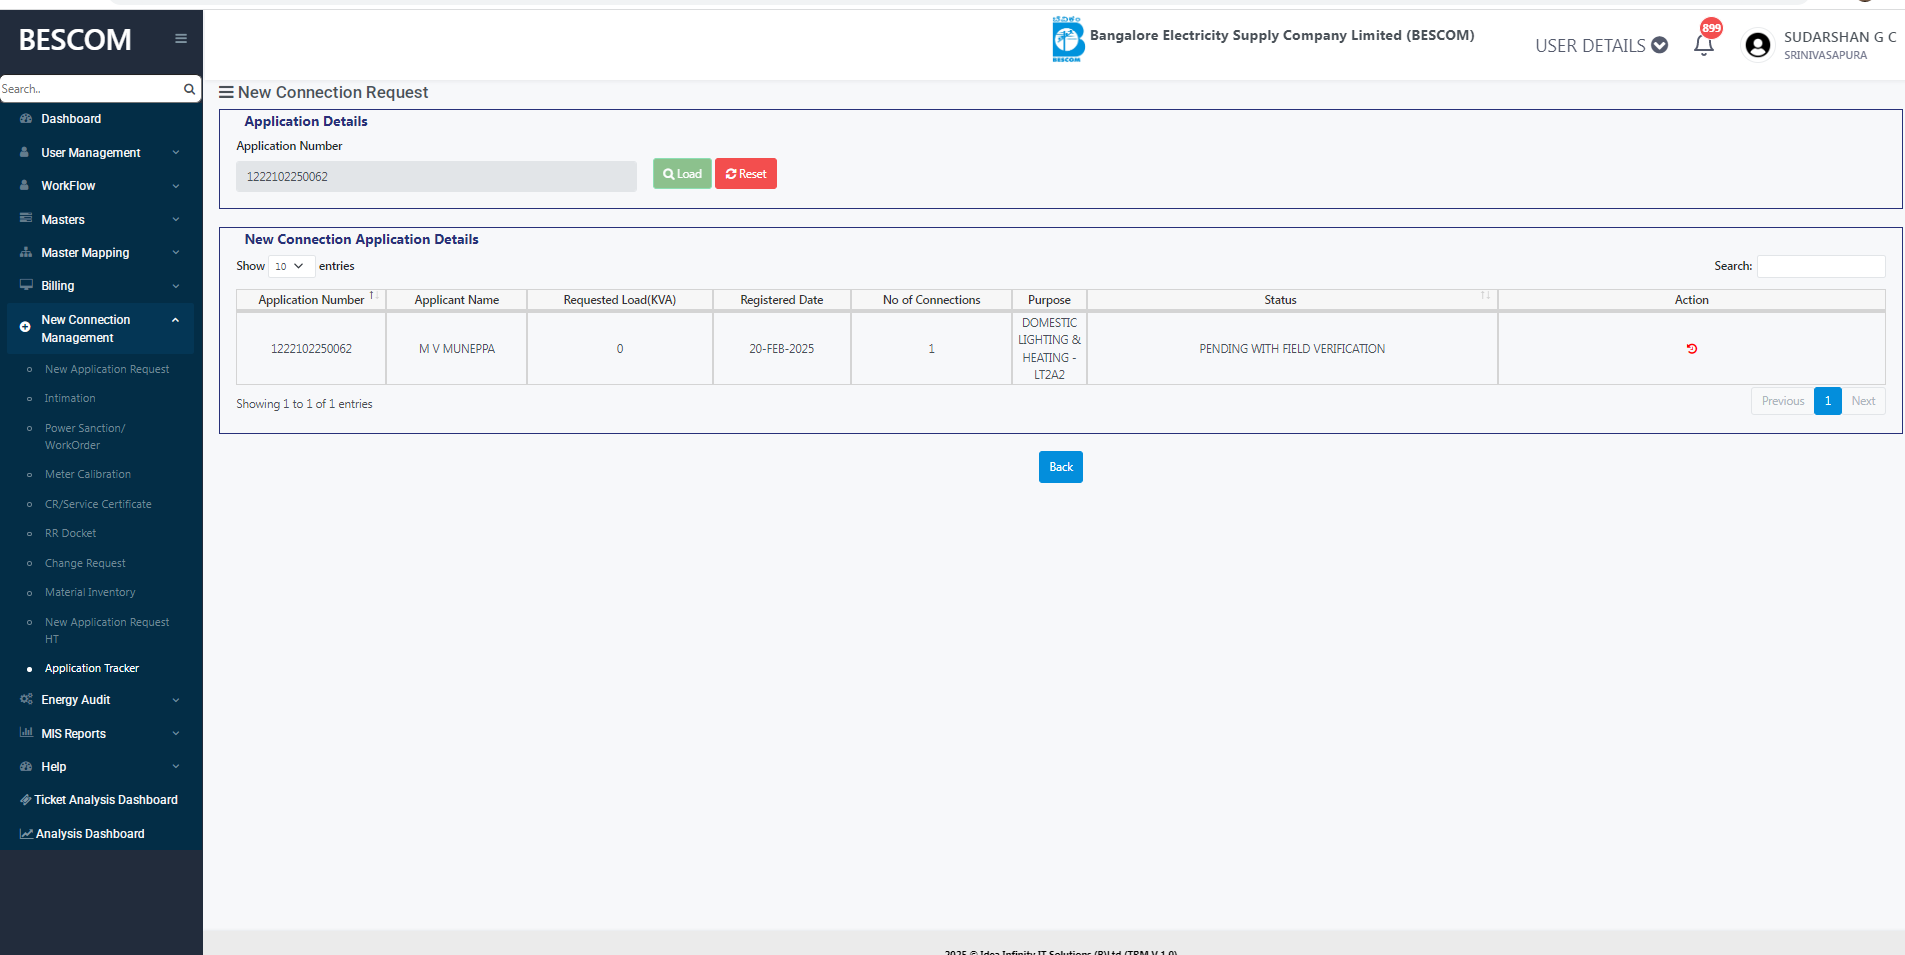Click the Dashboard icon in sidebar

(x=26, y=119)
